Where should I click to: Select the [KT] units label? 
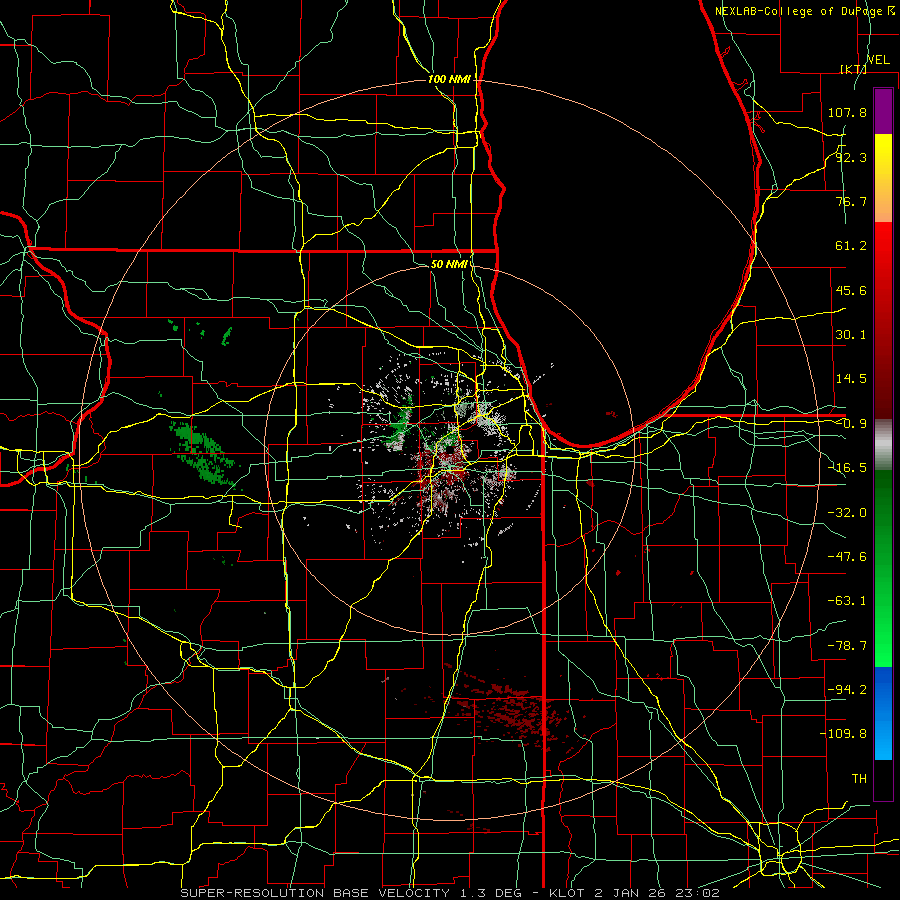tap(853, 69)
